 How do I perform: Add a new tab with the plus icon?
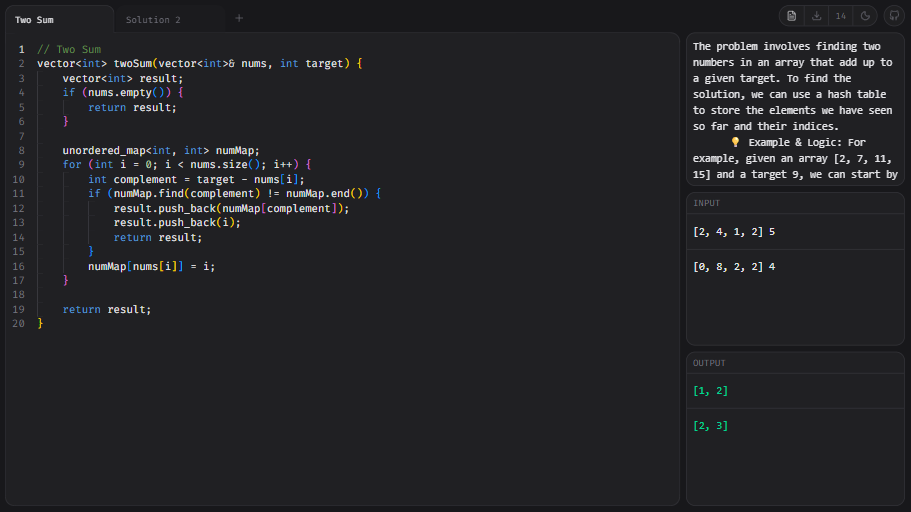coord(239,19)
